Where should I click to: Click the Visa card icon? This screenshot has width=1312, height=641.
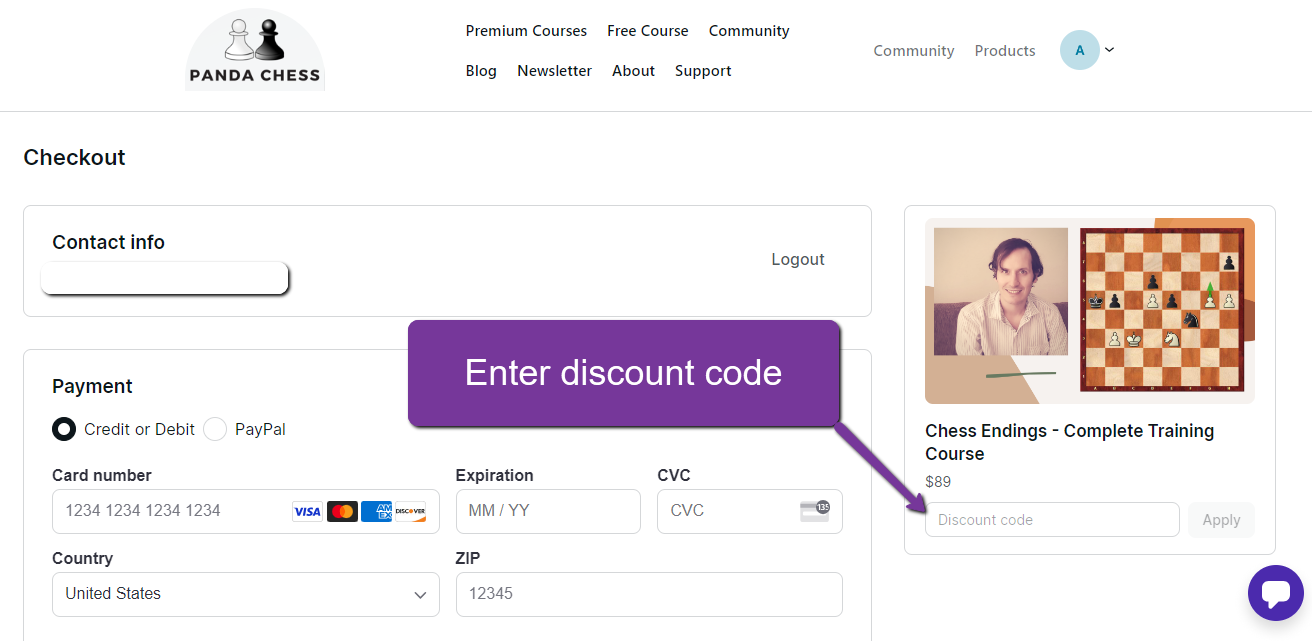(307, 512)
